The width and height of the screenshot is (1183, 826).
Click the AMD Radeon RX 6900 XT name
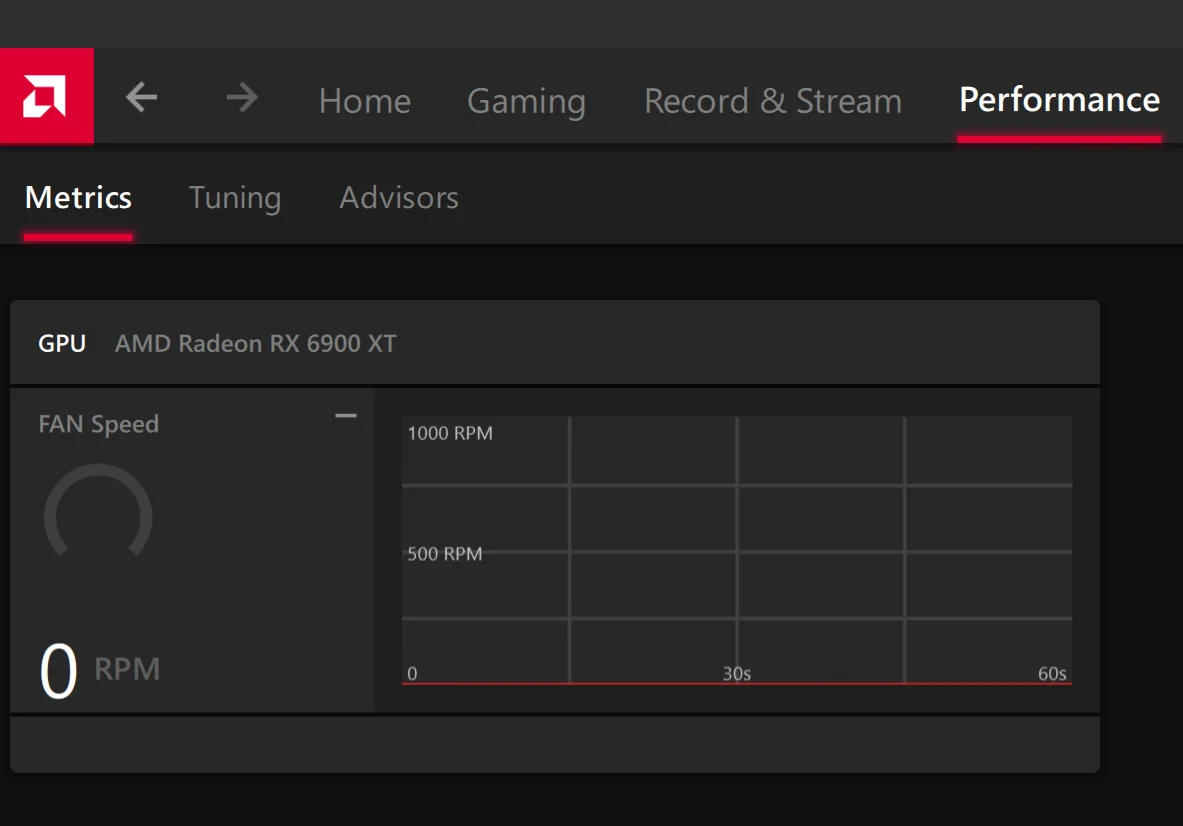click(256, 344)
